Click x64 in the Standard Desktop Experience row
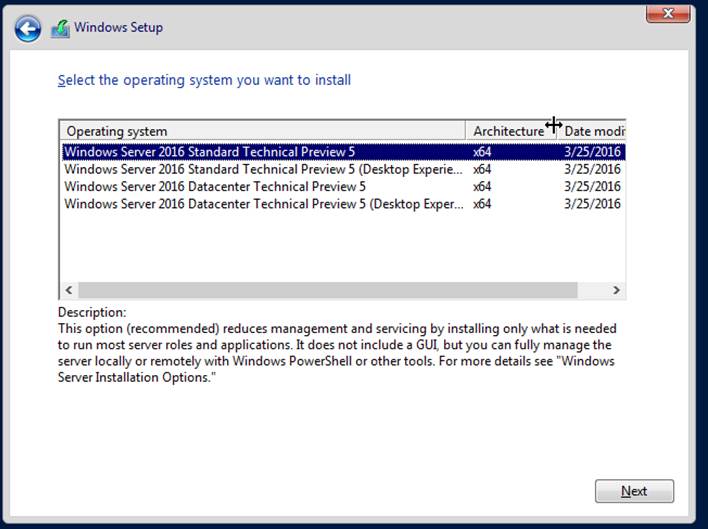The image size is (708, 529). coord(482,169)
